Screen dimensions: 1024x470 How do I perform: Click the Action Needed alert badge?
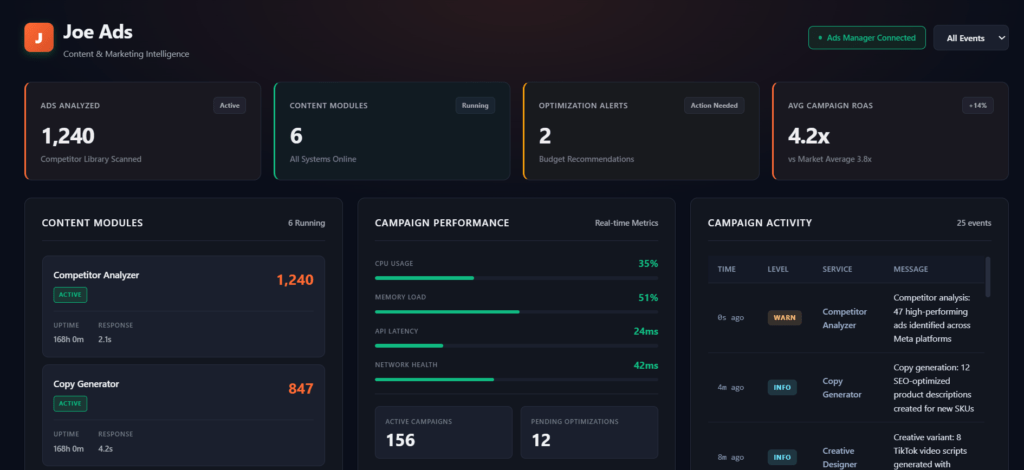point(714,105)
